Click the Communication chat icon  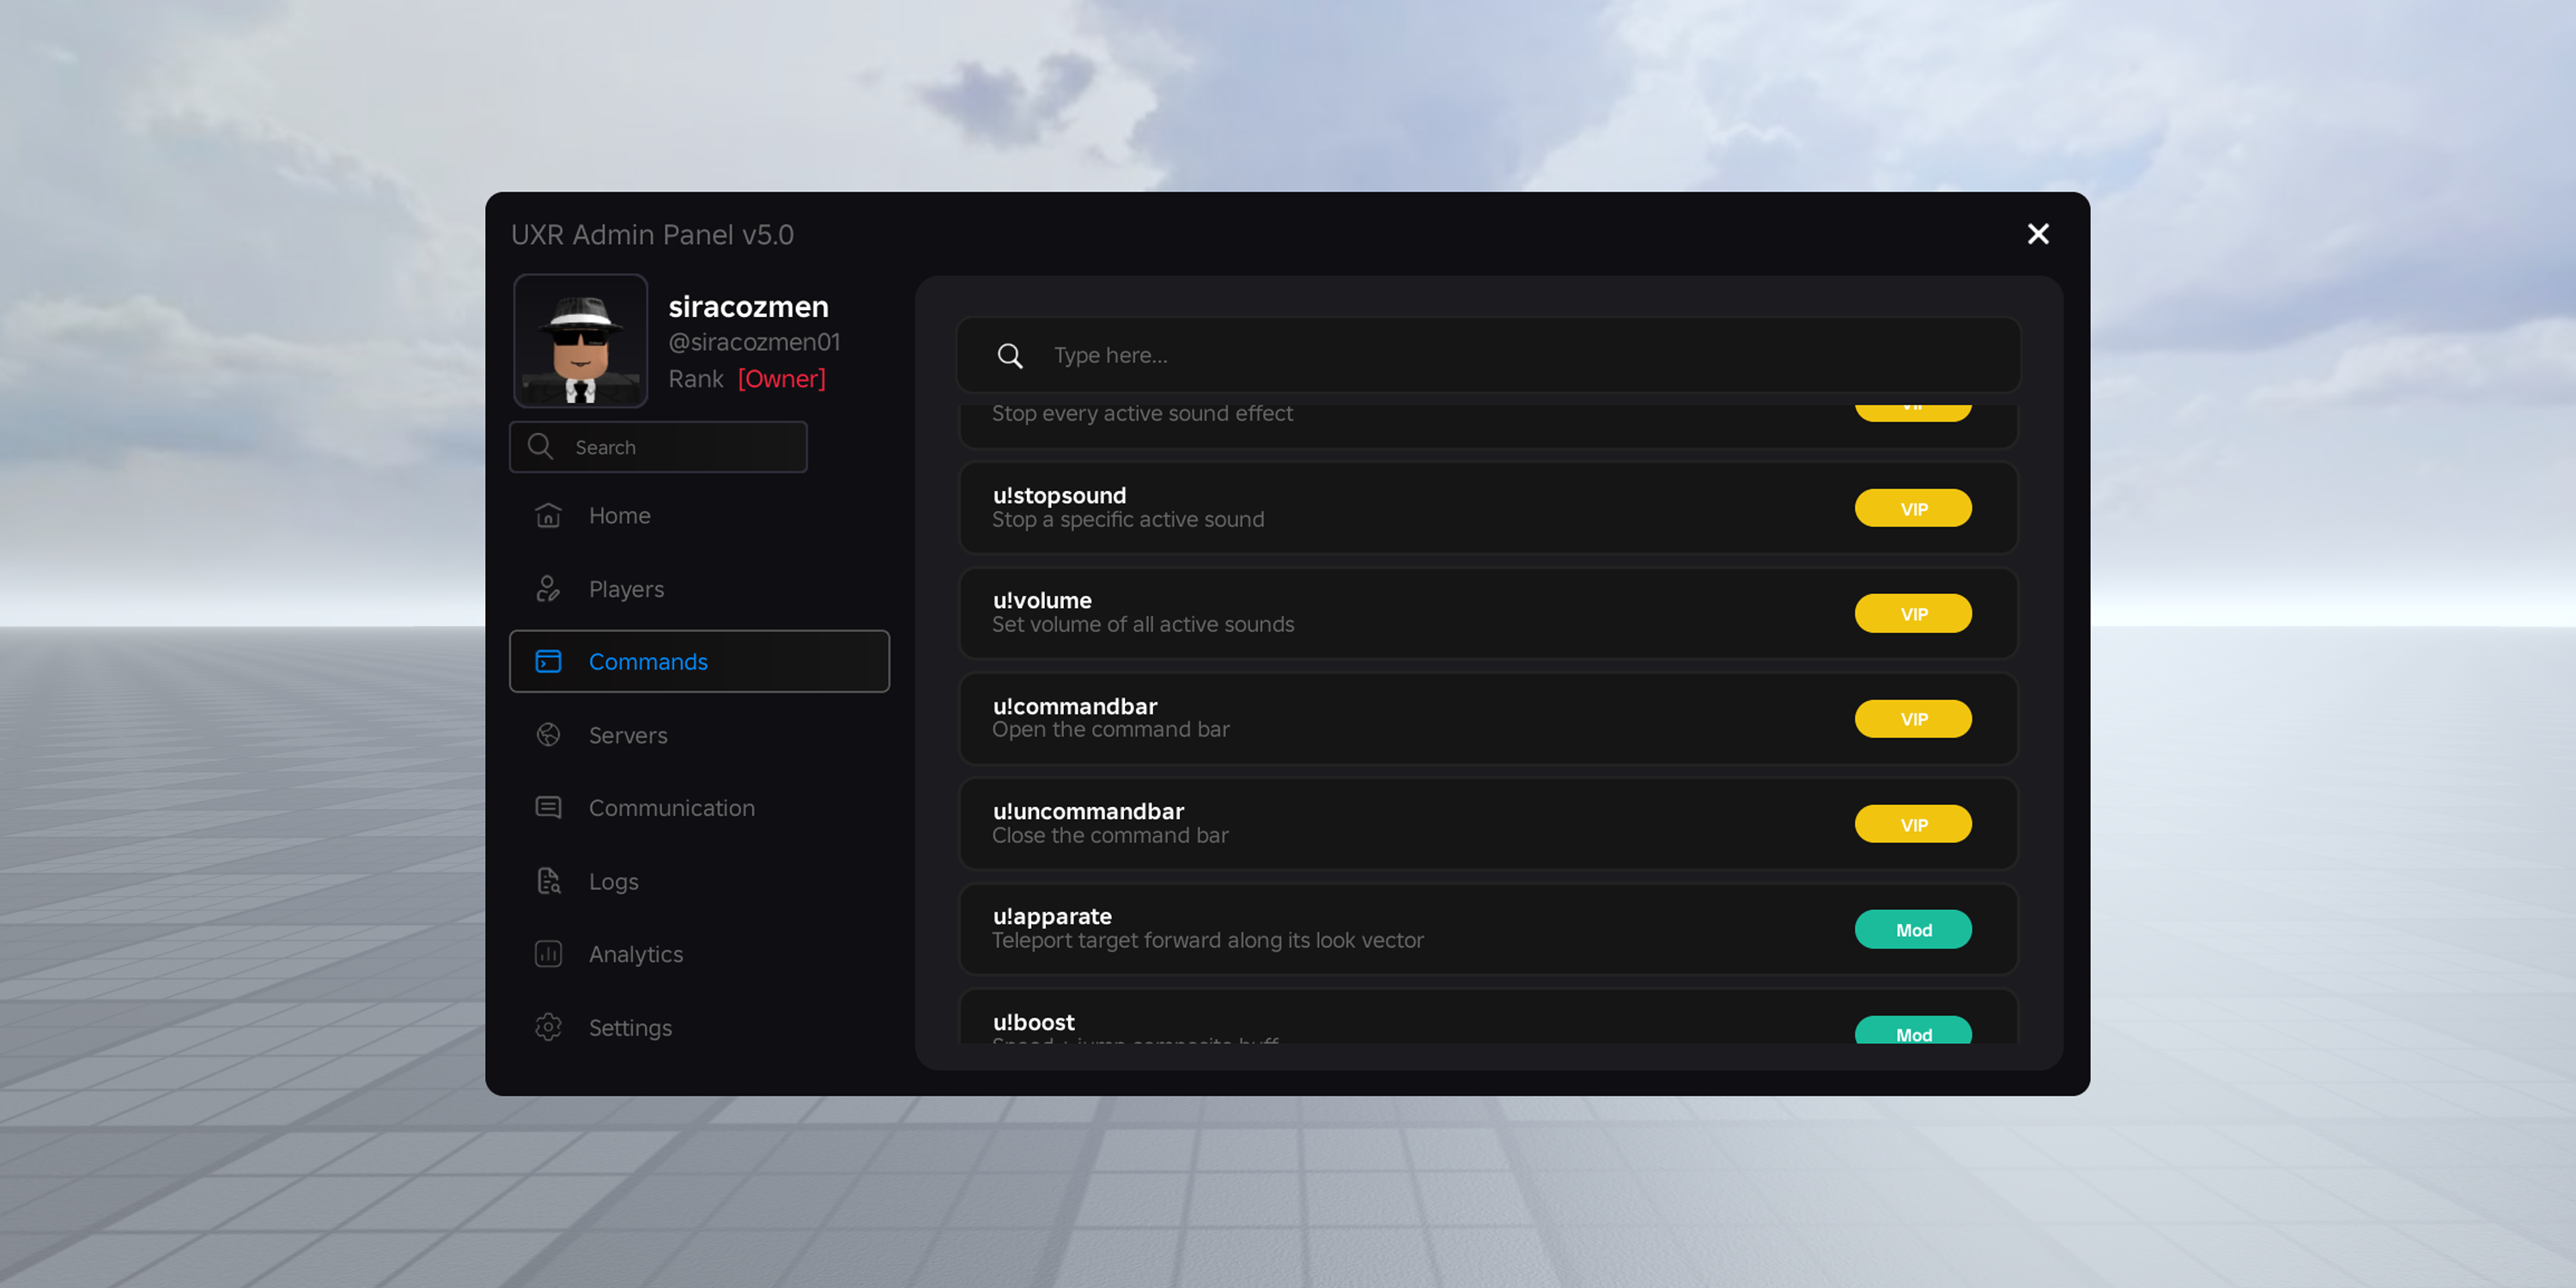click(548, 807)
